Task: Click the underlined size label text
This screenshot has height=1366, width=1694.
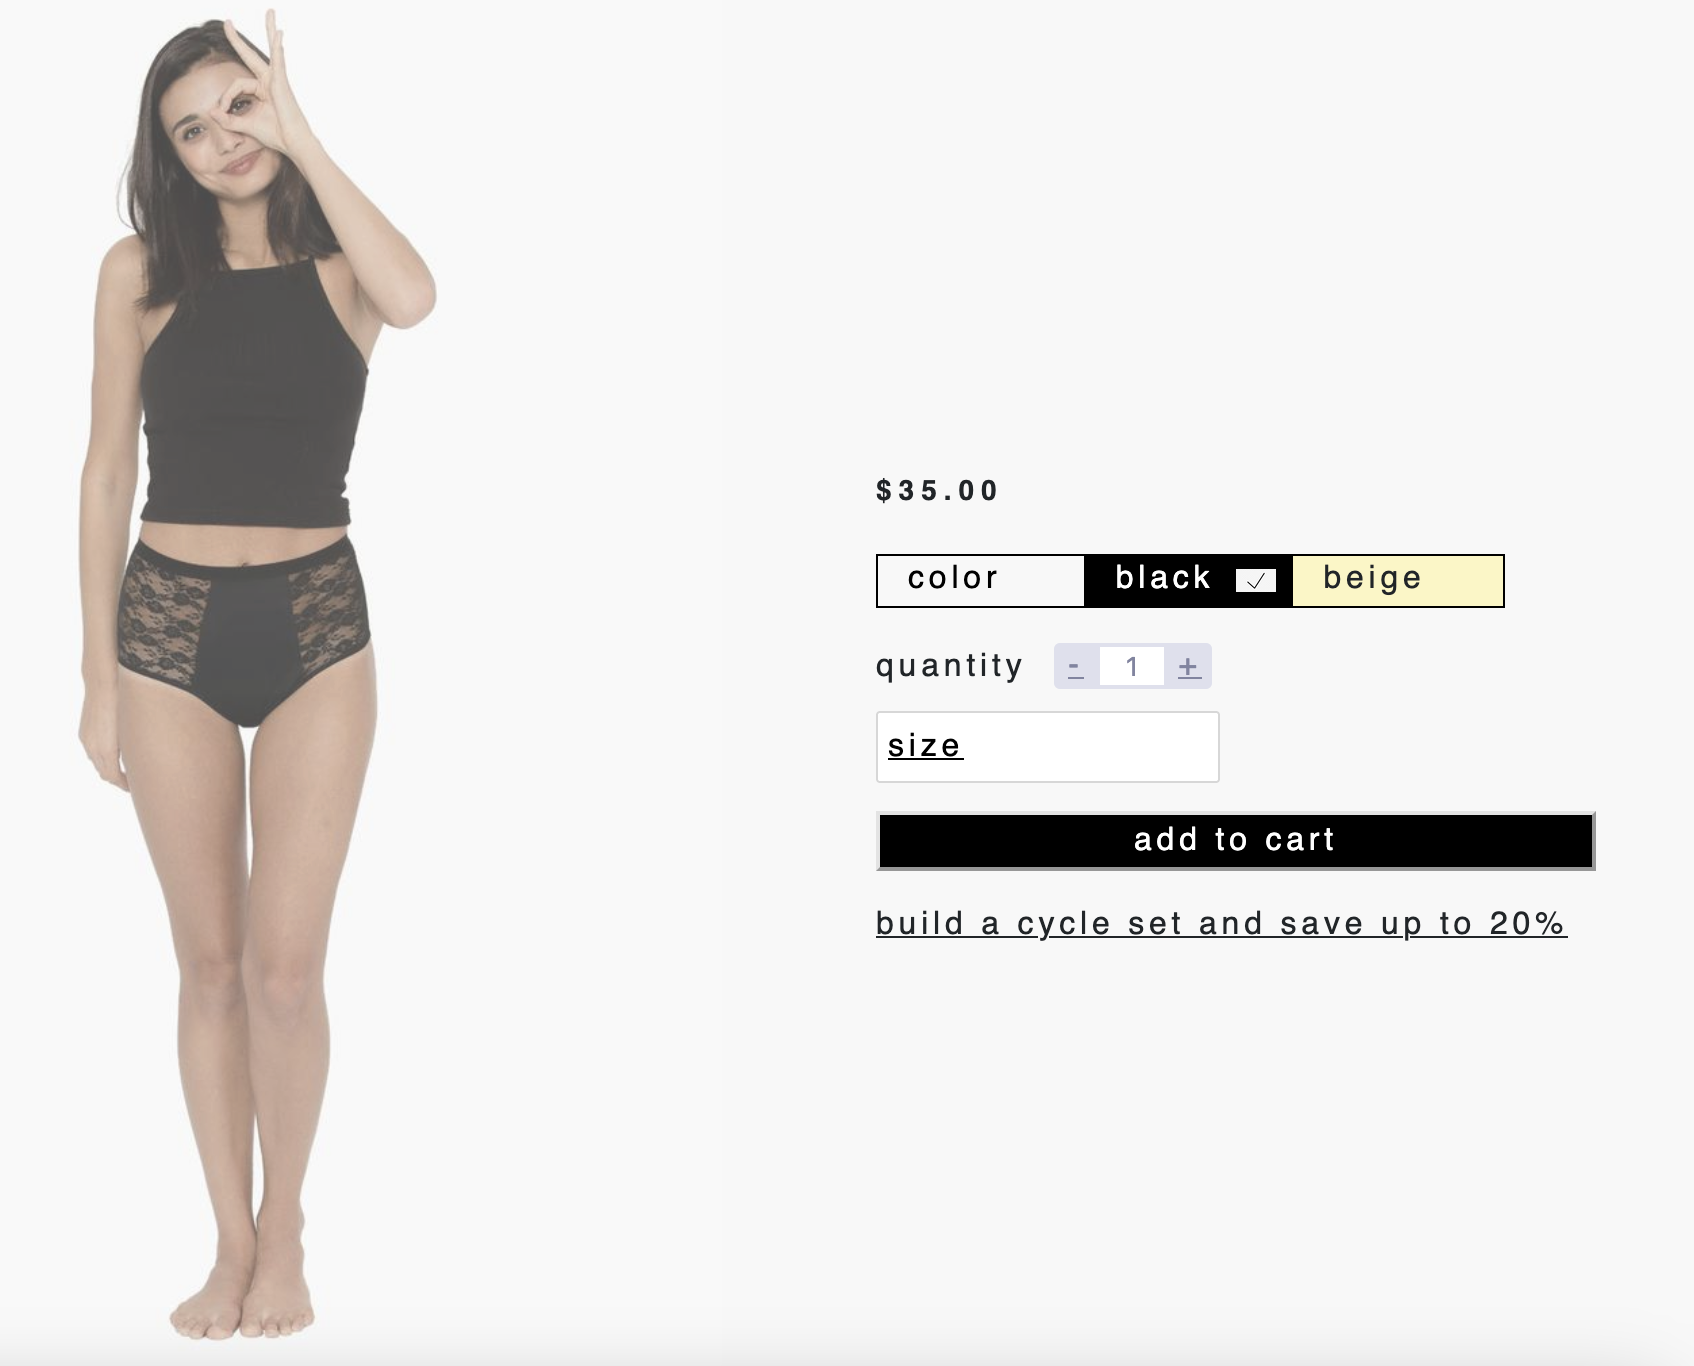Action: click(925, 746)
